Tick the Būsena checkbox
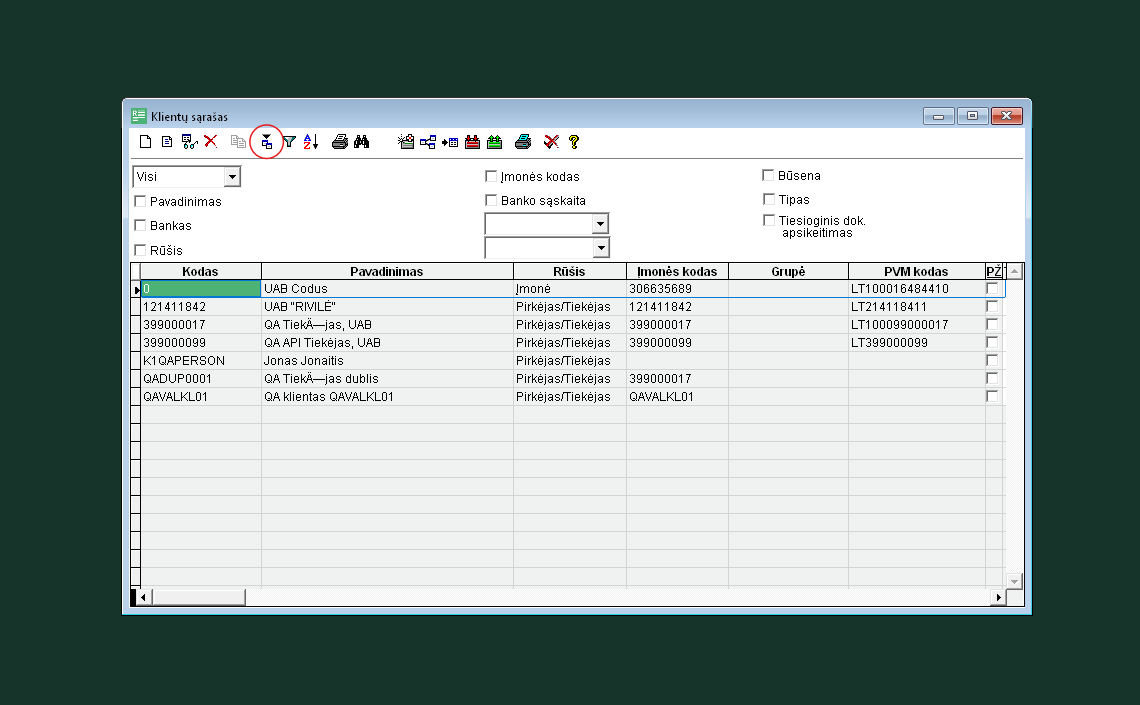The height and width of the screenshot is (705, 1140). pos(768,175)
